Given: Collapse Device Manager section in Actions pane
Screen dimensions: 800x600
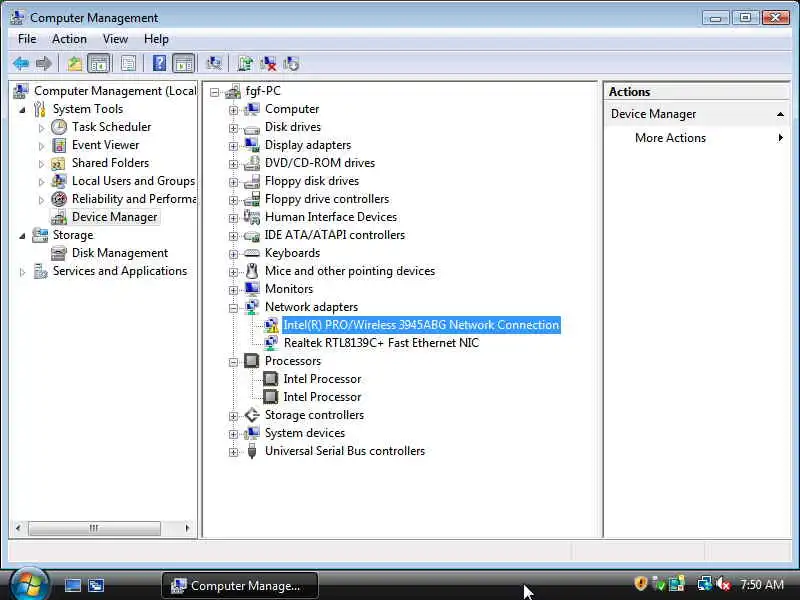Looking at the screenshot, I should (780, 114).
